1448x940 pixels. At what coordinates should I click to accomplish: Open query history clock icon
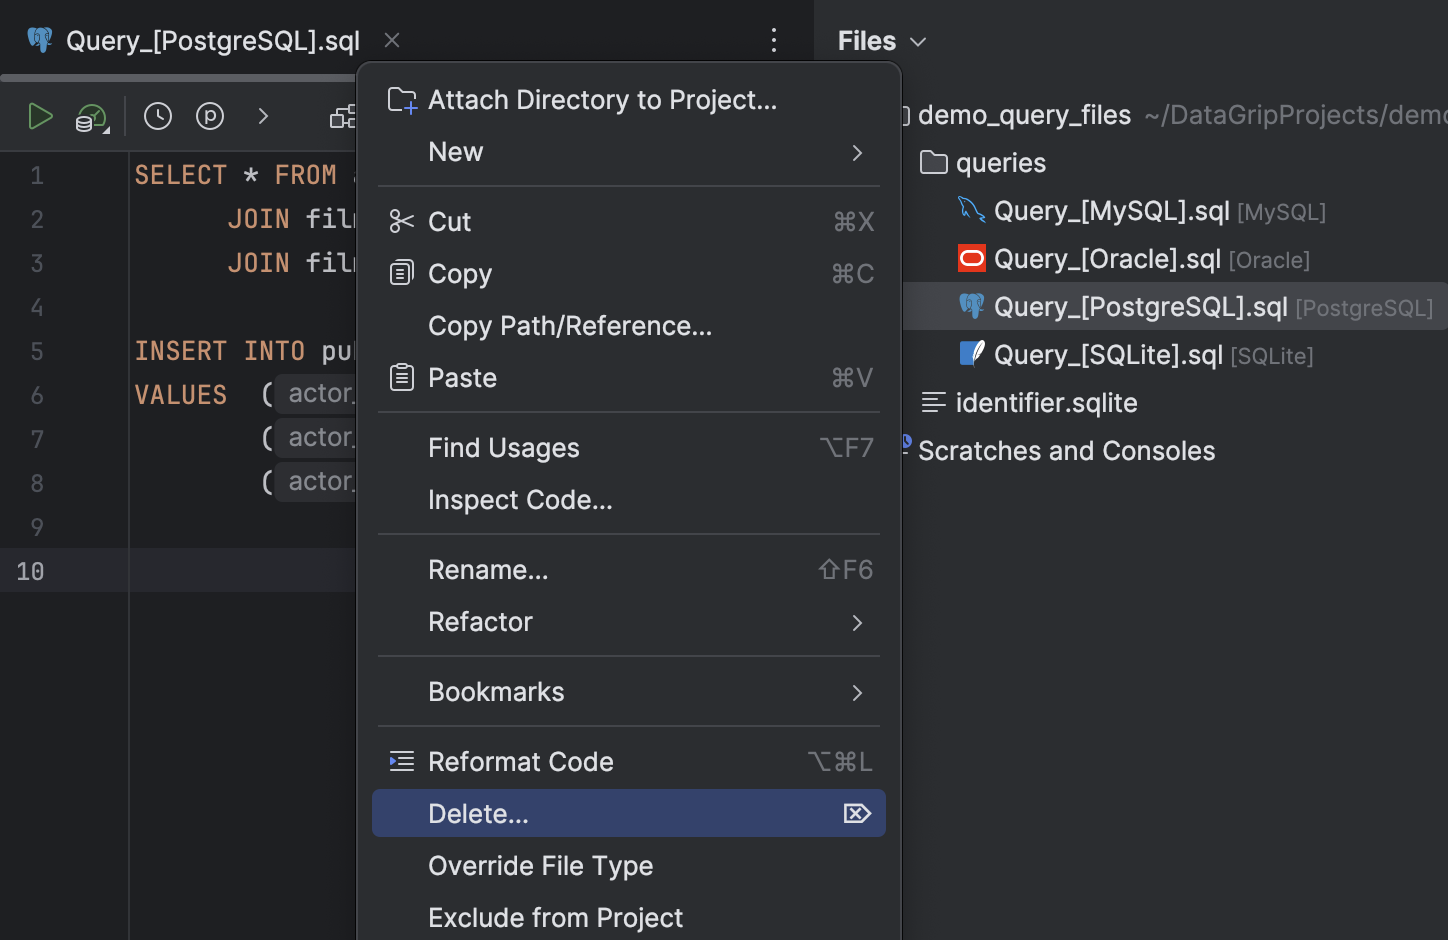[158, 117]
